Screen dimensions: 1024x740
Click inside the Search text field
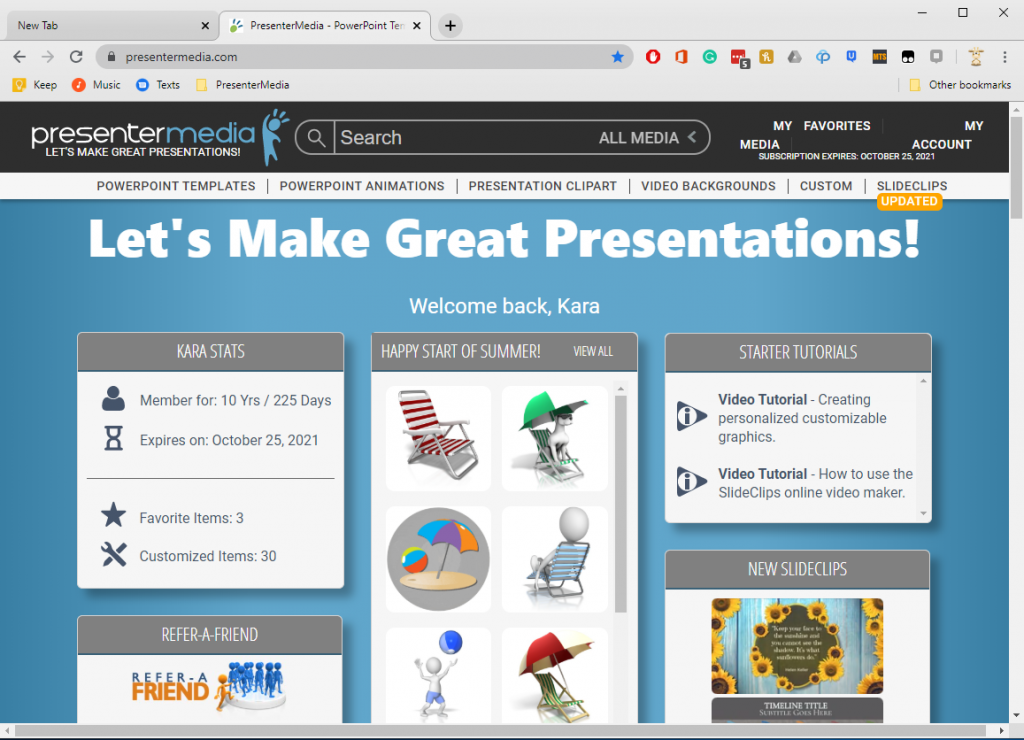click(460, 138)
